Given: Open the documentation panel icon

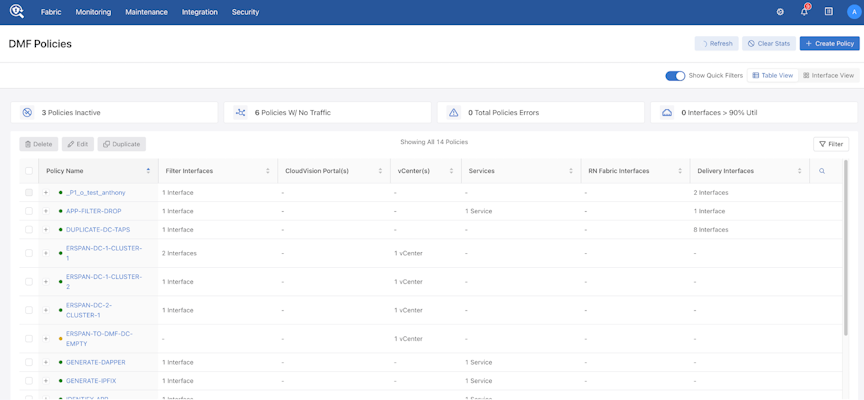Looking at the screenshot, I should (829, 12).
